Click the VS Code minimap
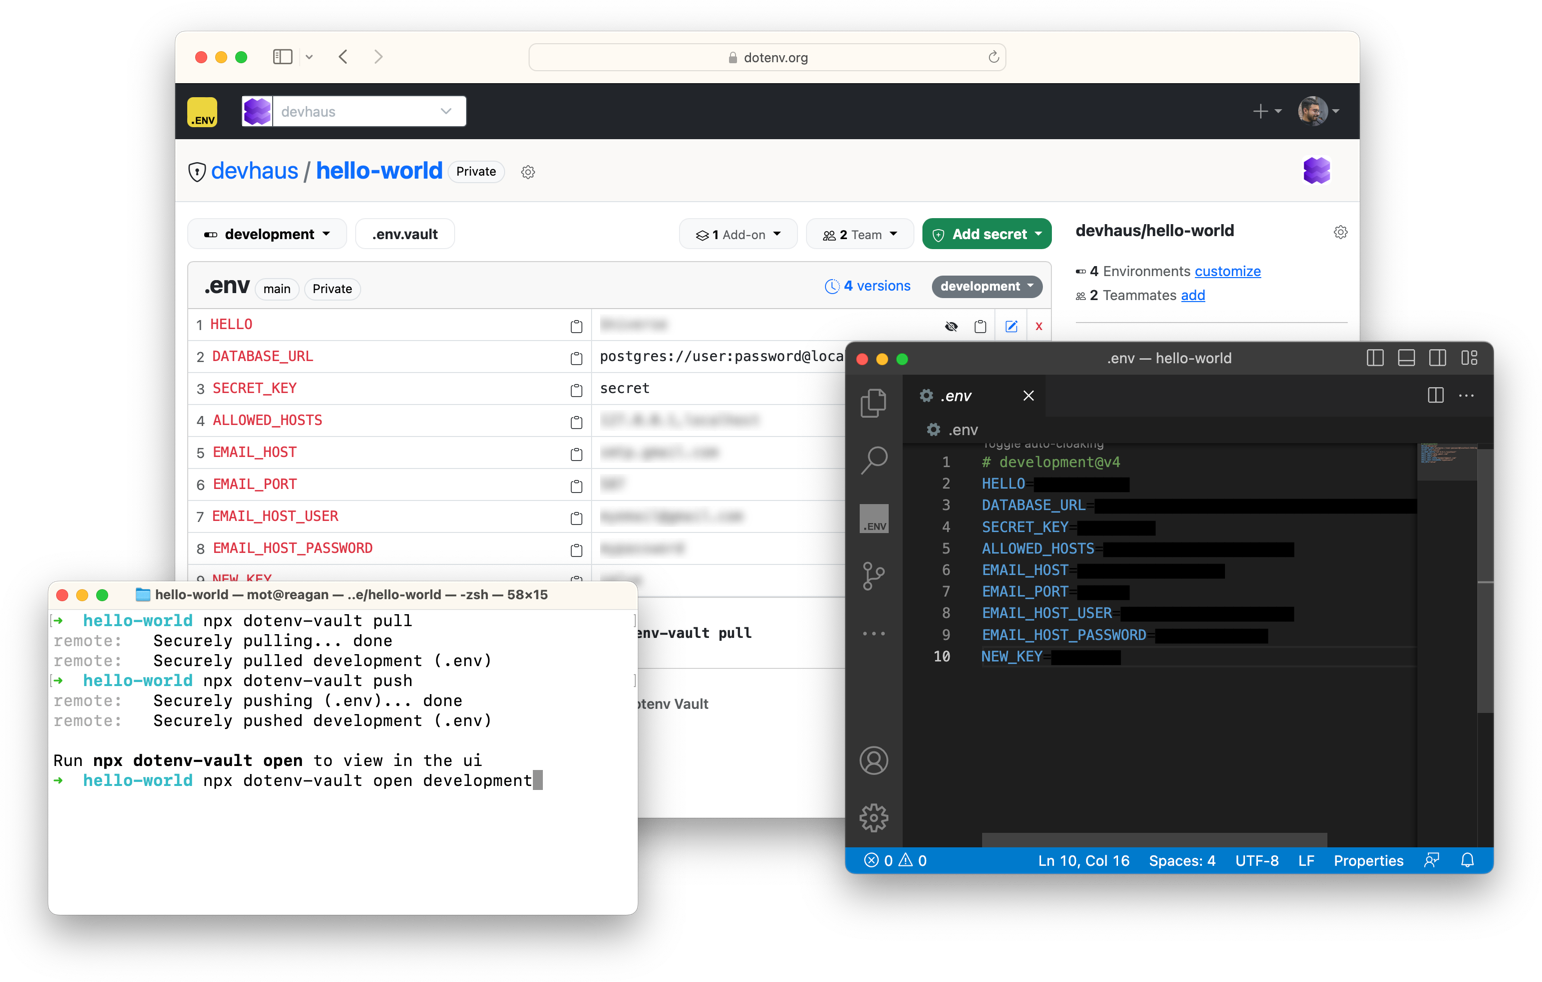The height and width of the screenshot is (982, 1542). (1447, 462)
